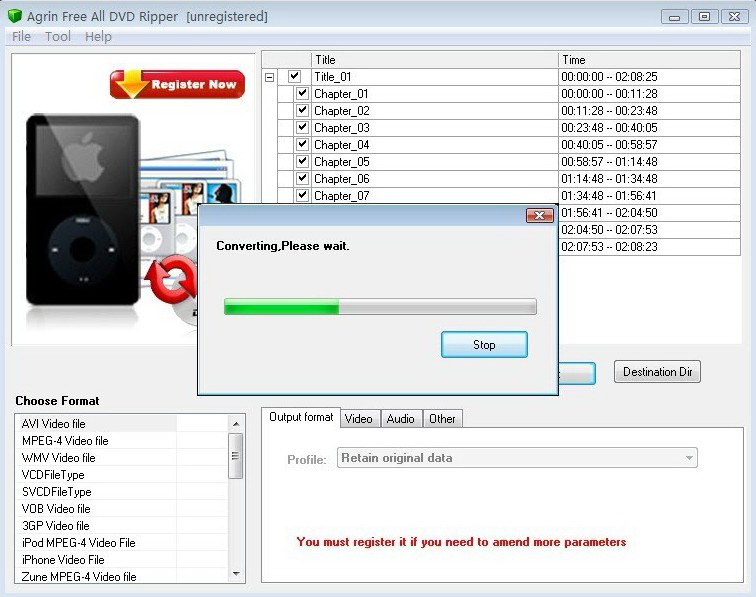Image resolution: width=756 pixels, height=597 pixels.
Task: Uncheck the Chapter_06 checkbox
Action: [x=302, y=178]
